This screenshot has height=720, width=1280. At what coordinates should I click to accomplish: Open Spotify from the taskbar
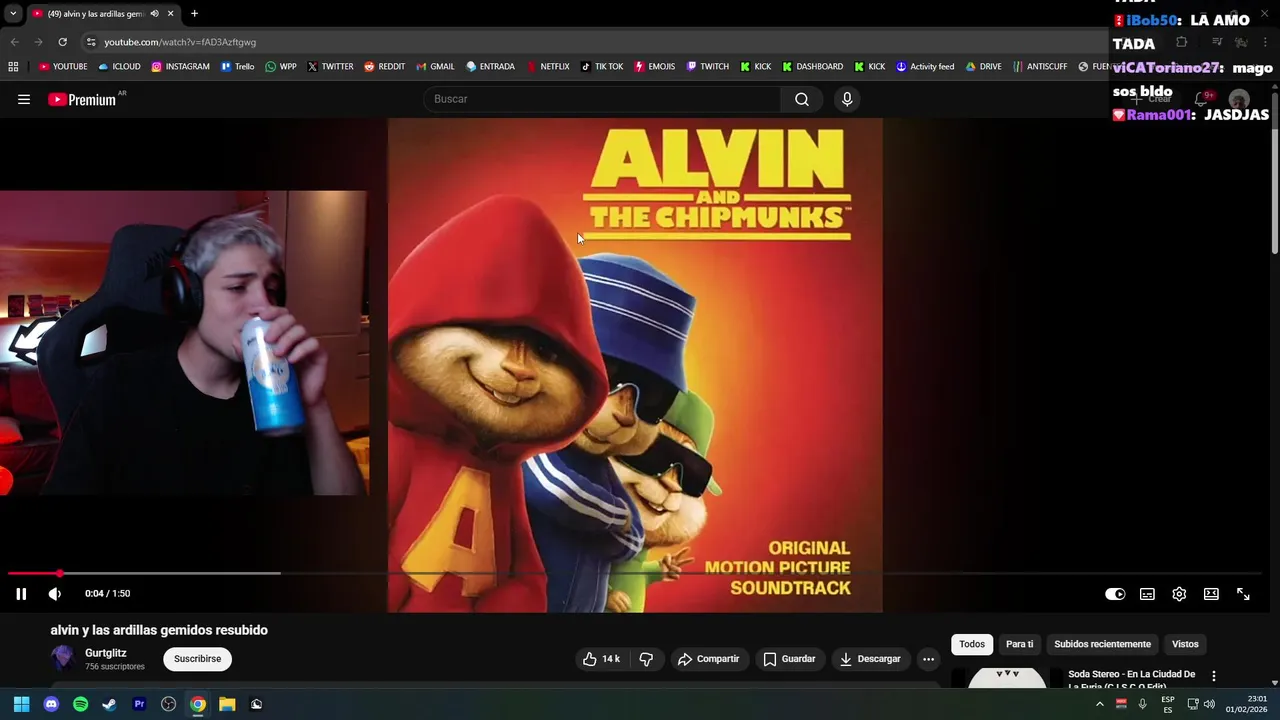pyautogui.click(x=81, y=704)
